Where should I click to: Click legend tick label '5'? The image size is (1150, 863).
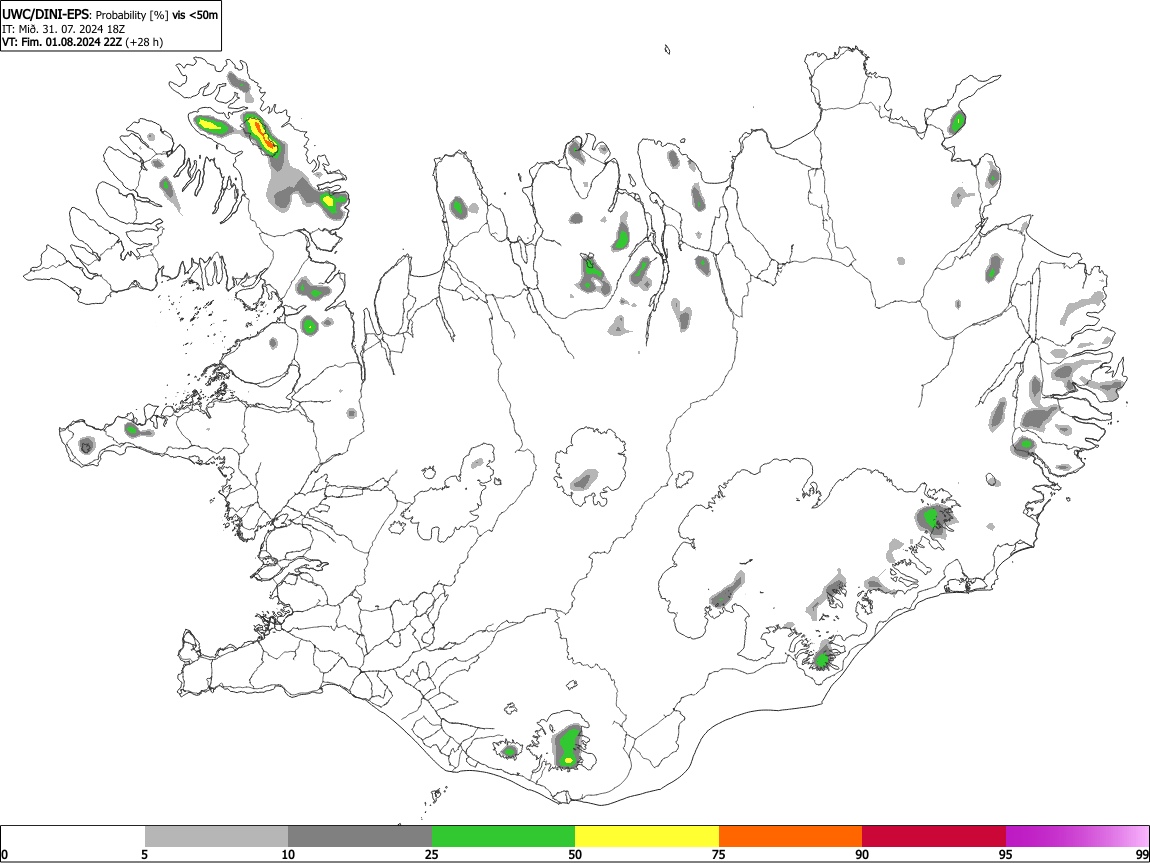click(x=144, y=854)
